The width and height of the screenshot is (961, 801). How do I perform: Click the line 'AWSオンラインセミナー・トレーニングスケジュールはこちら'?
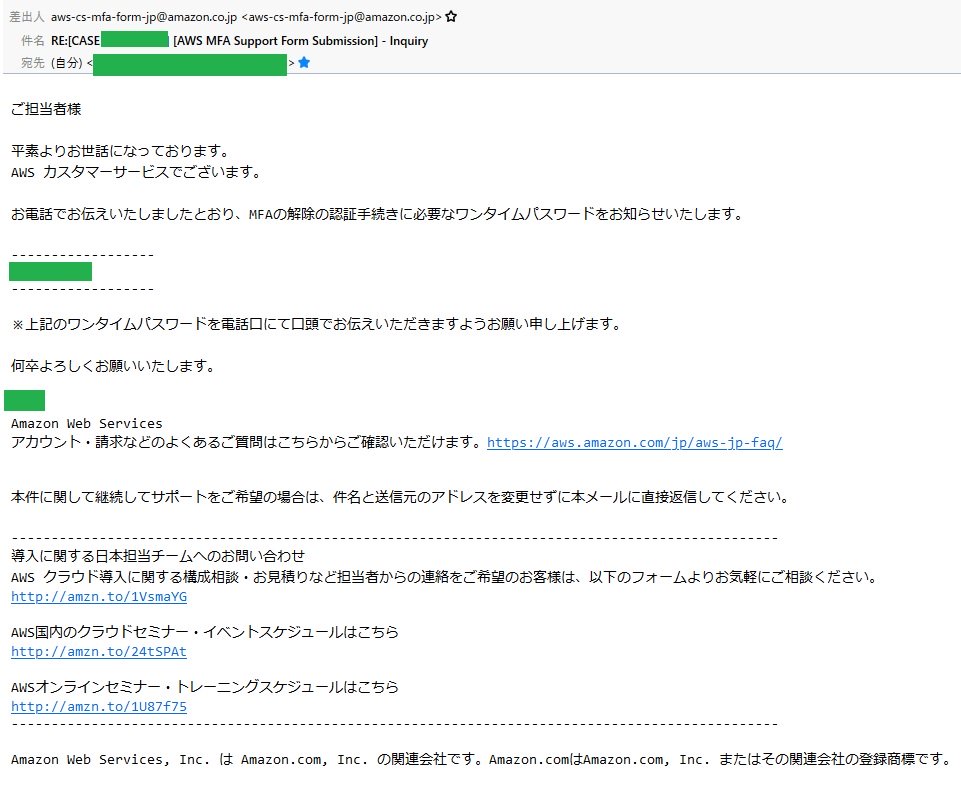(x=205, y=687)
